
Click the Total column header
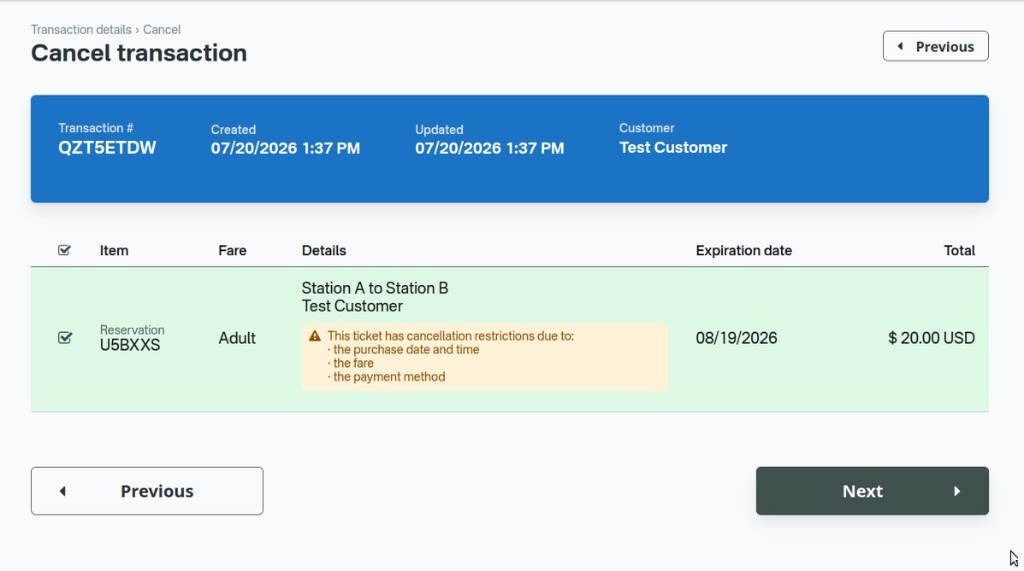[959, 250]
